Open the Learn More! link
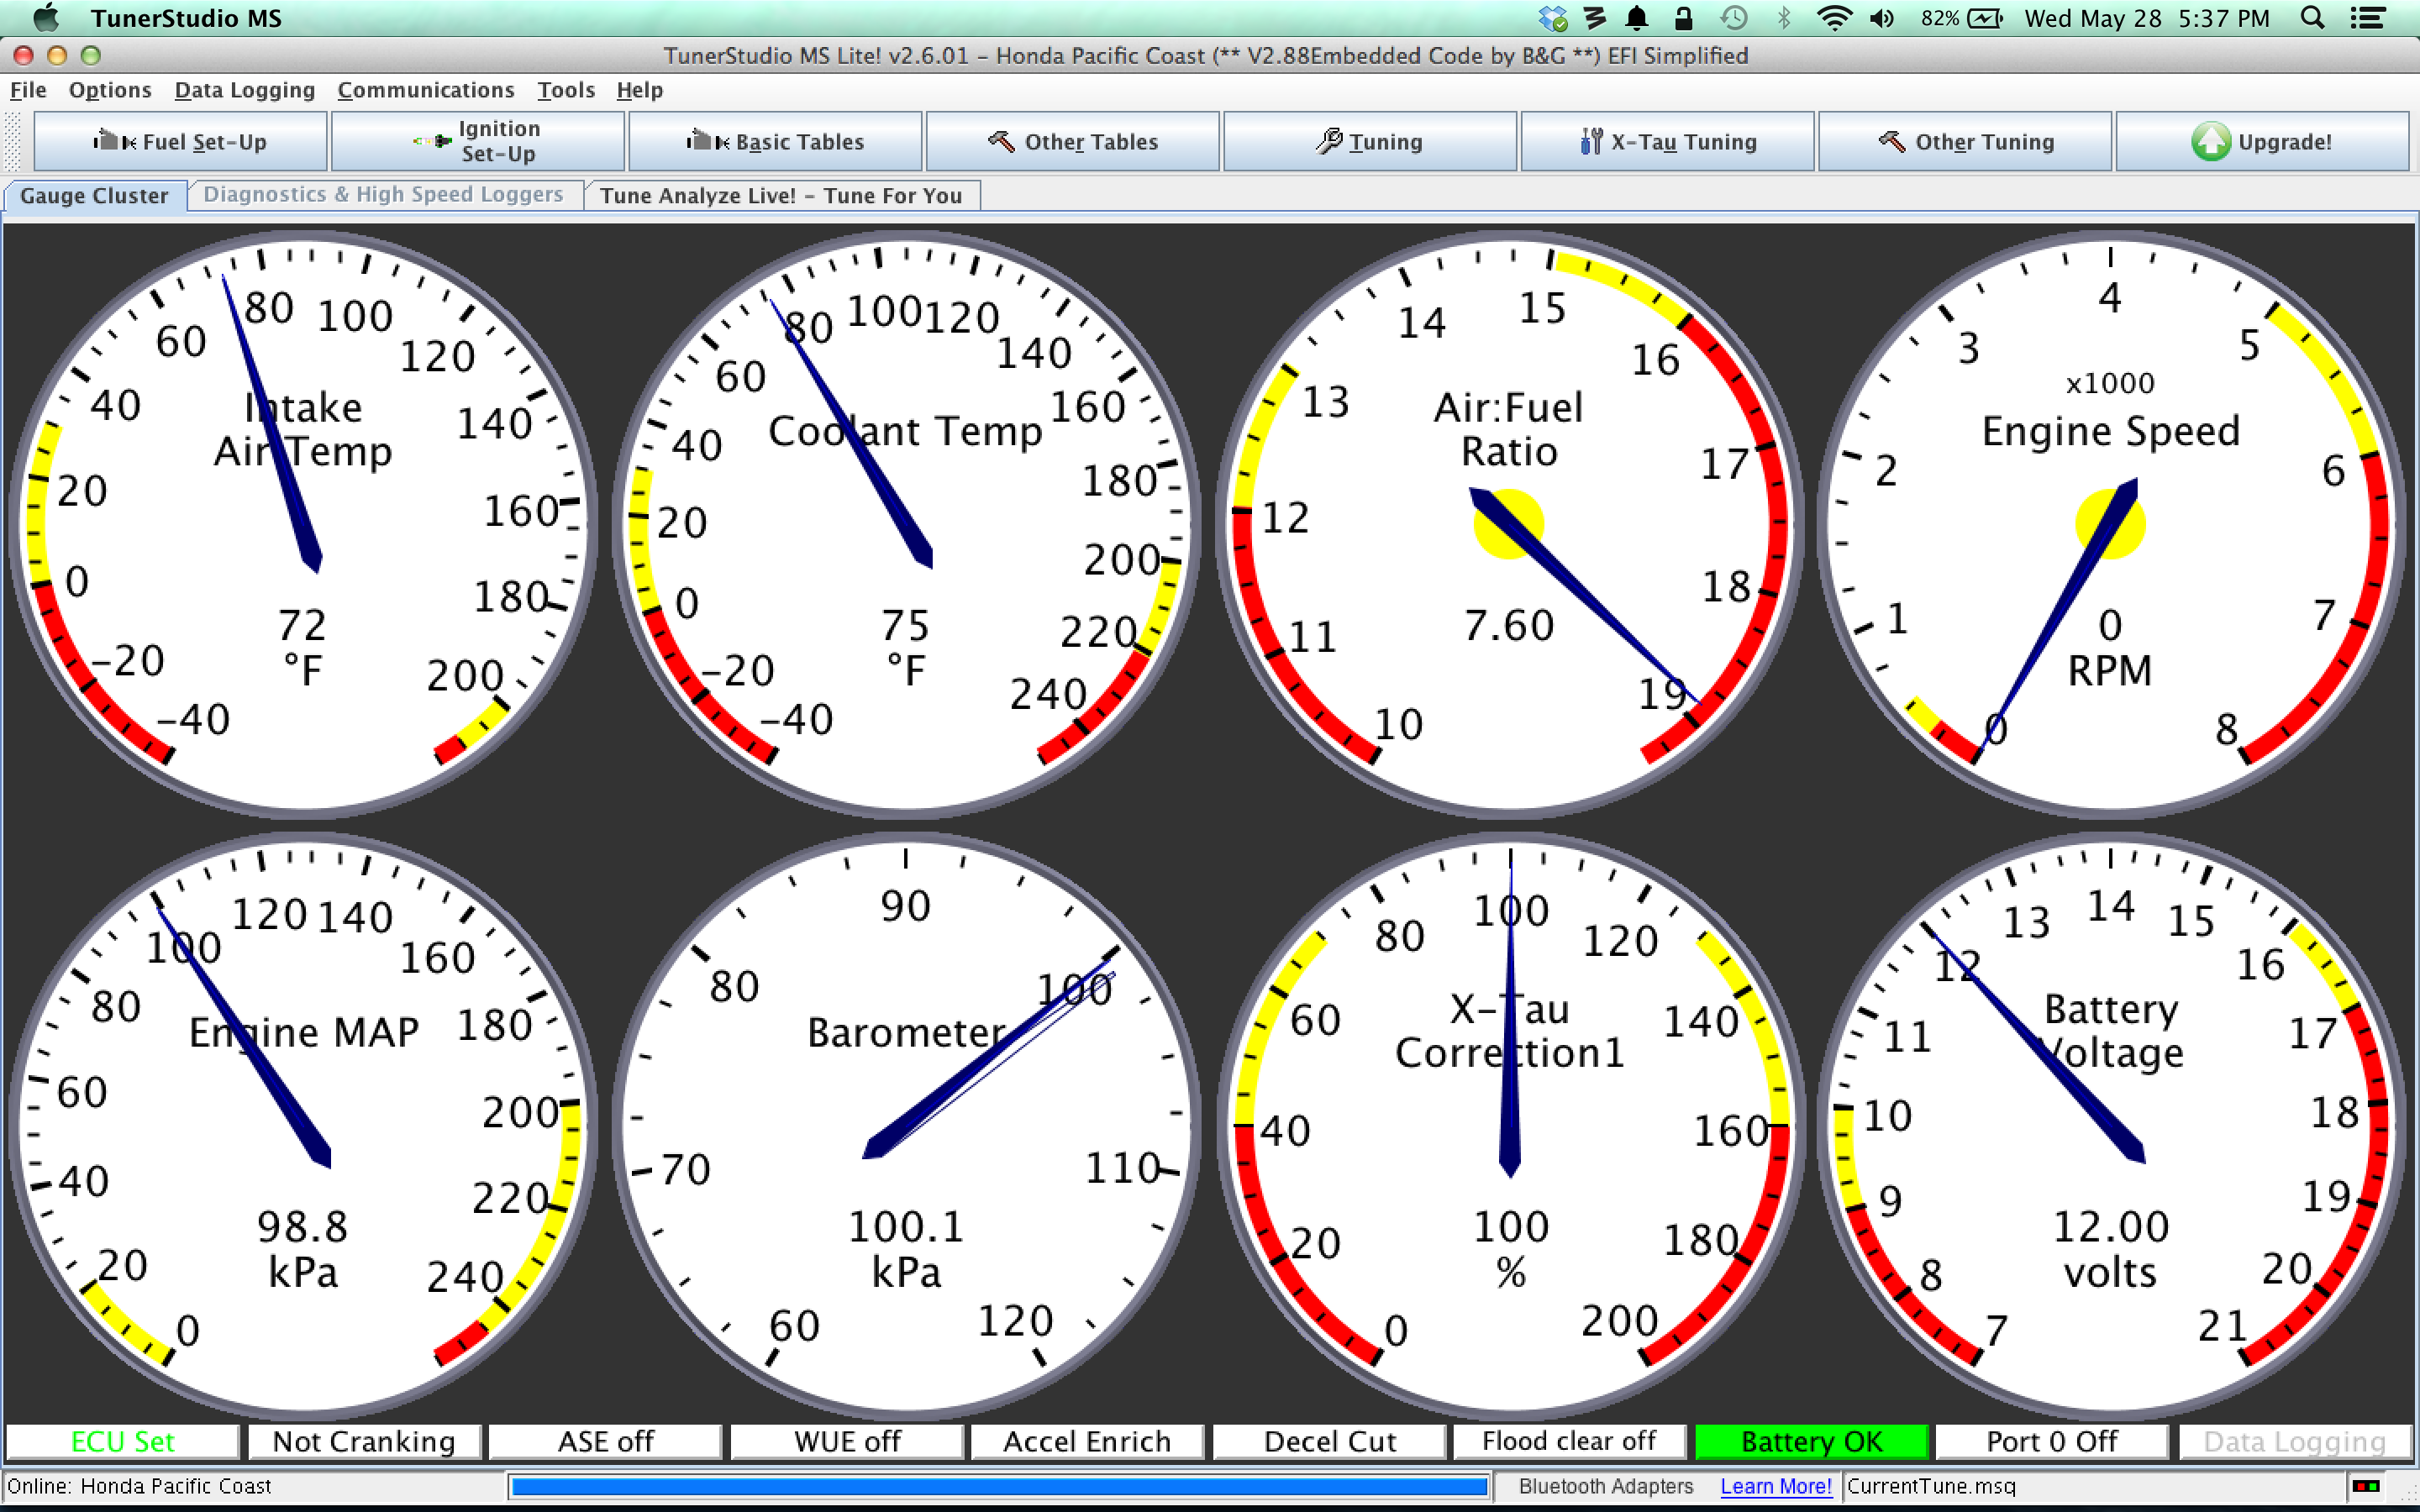2420x1512 pixels. (x=1776, y=1486)
